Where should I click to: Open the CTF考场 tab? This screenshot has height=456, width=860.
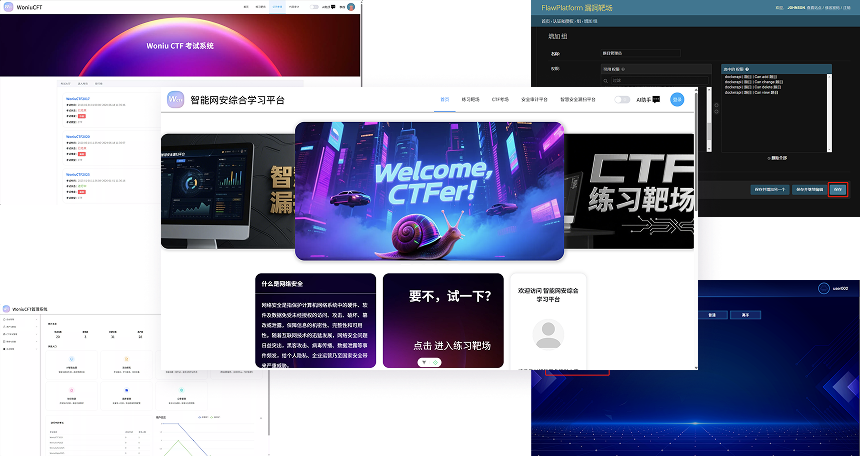point(500,100)
